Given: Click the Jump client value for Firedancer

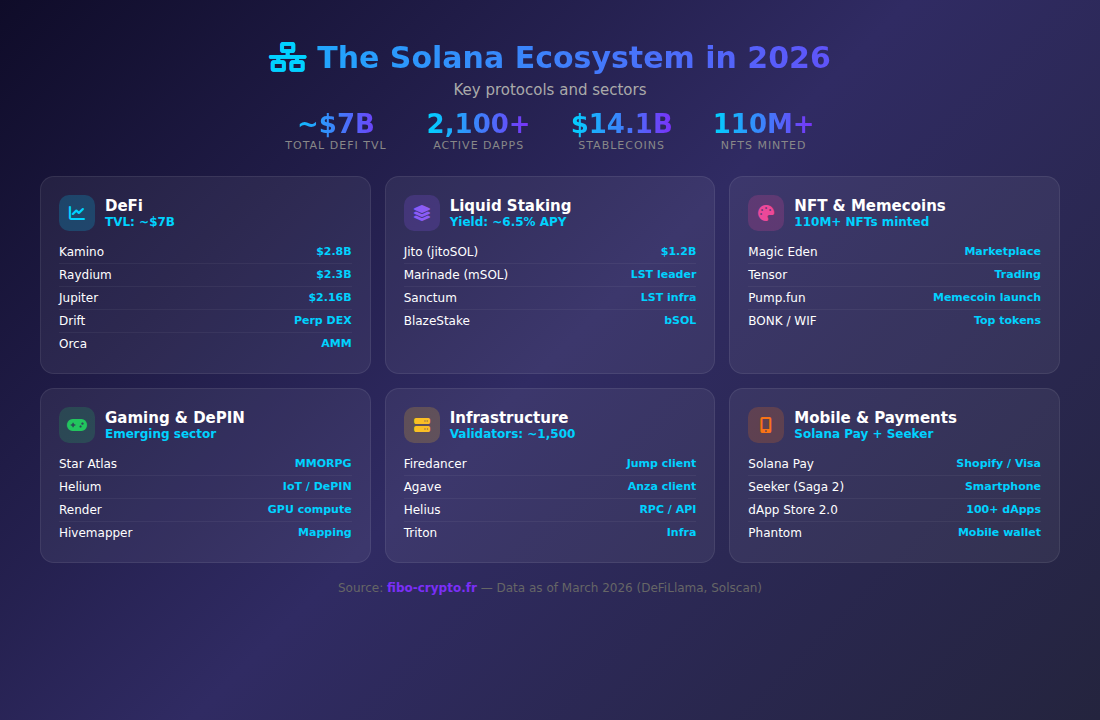Looking at the screenshot, I should (661, 463).
